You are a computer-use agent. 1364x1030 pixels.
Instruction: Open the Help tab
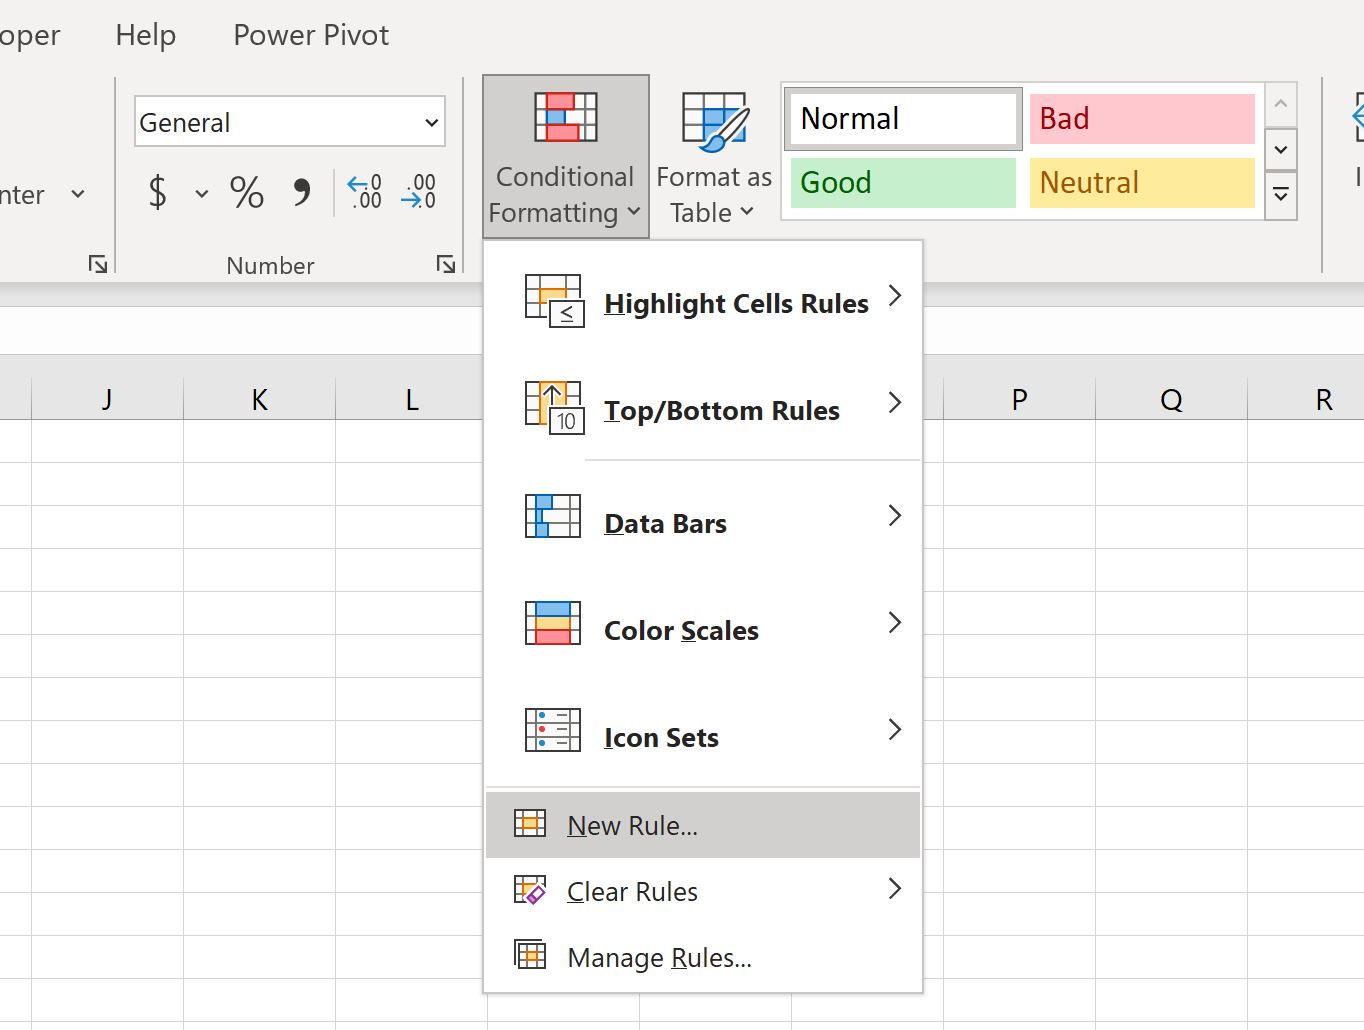pyautogui.click(x=146, y=35)
